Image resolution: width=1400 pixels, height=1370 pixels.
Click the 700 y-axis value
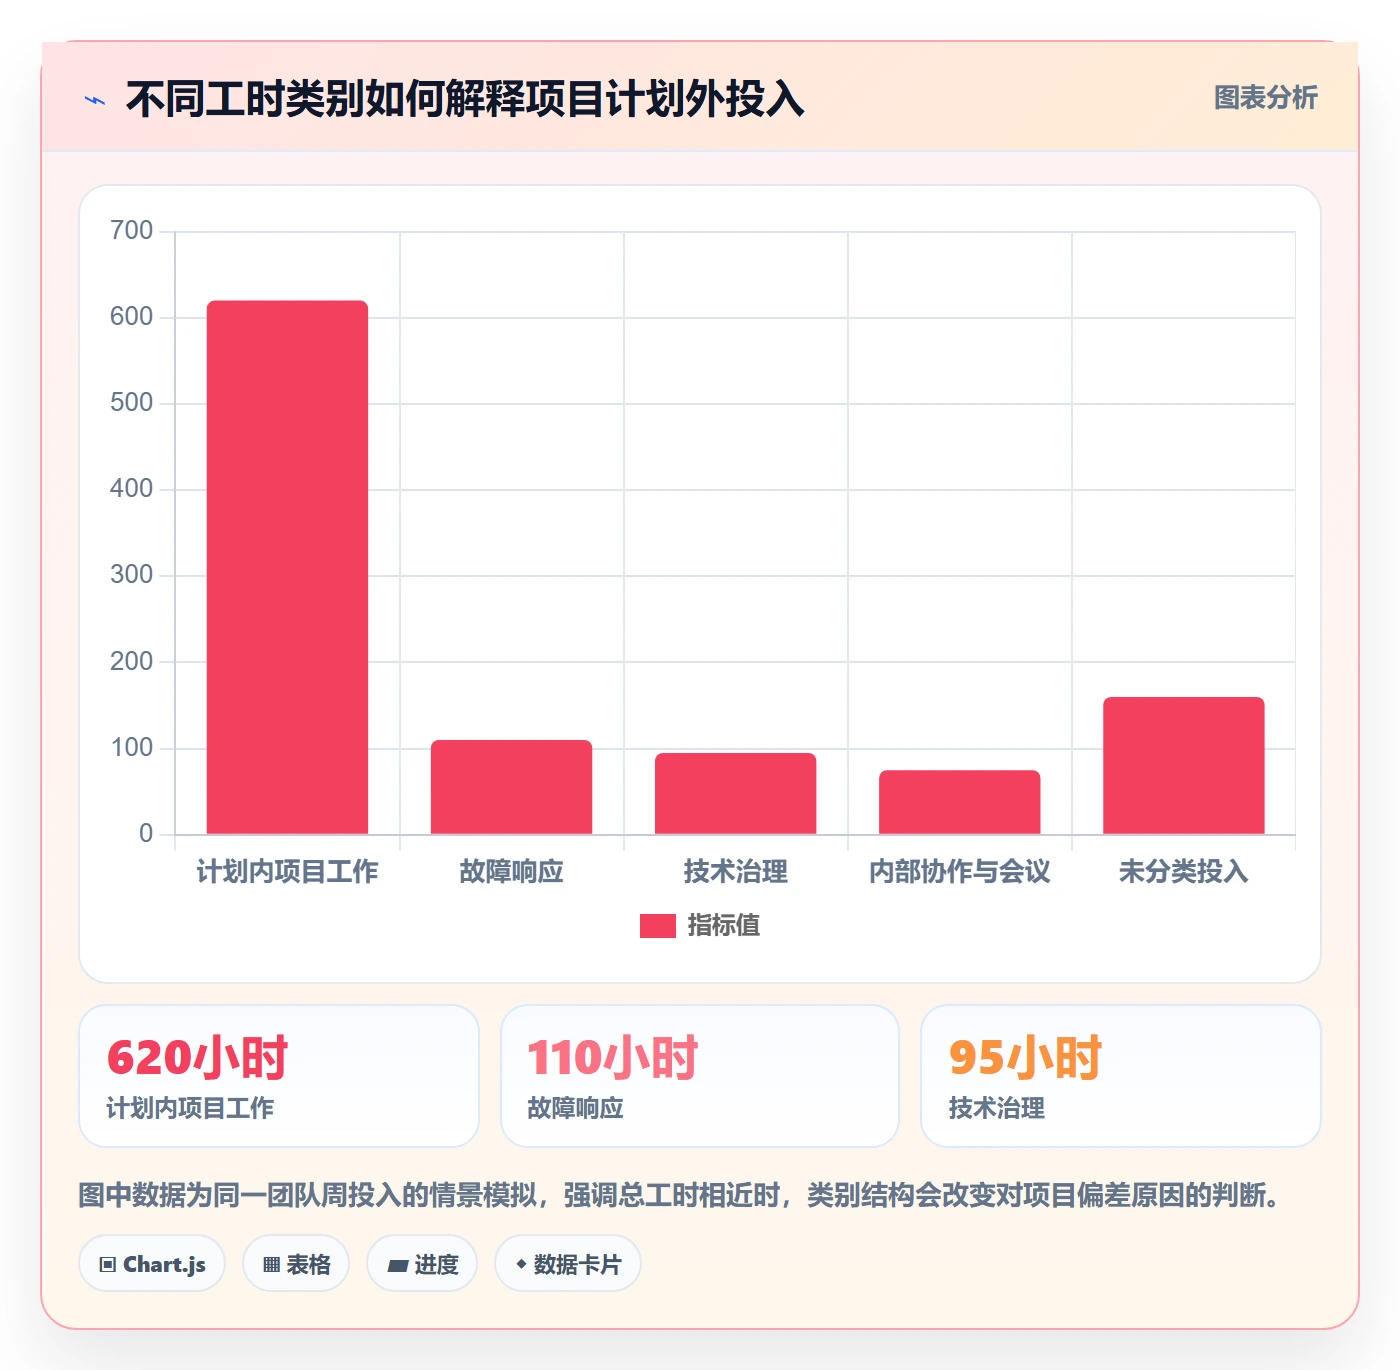(131, 231)
